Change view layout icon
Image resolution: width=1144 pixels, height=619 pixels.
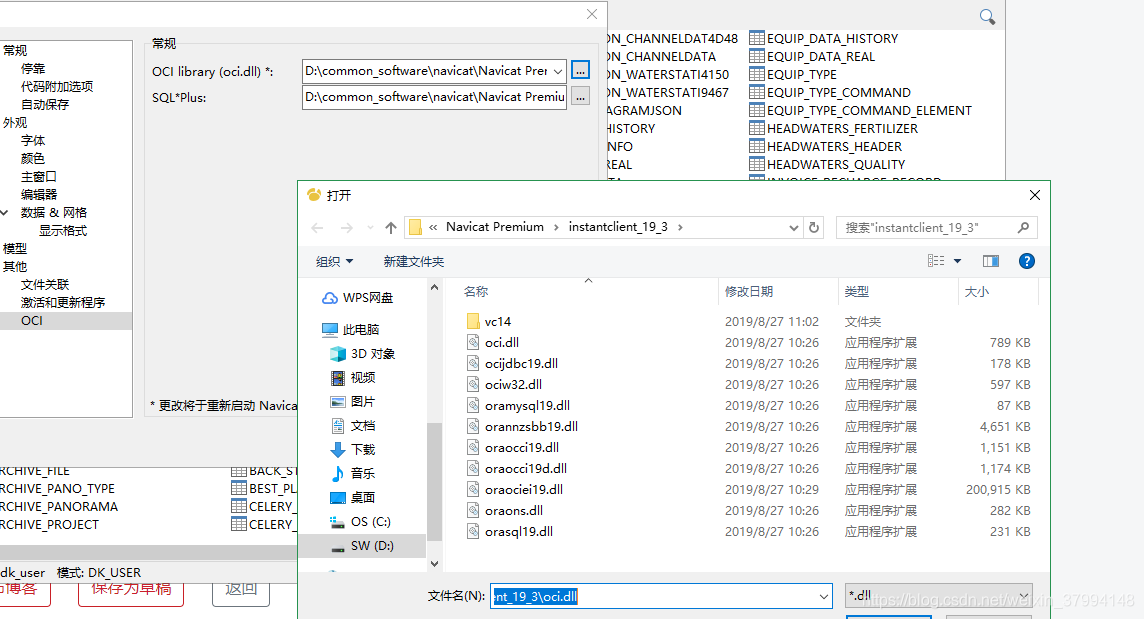(x=936, y=261)
